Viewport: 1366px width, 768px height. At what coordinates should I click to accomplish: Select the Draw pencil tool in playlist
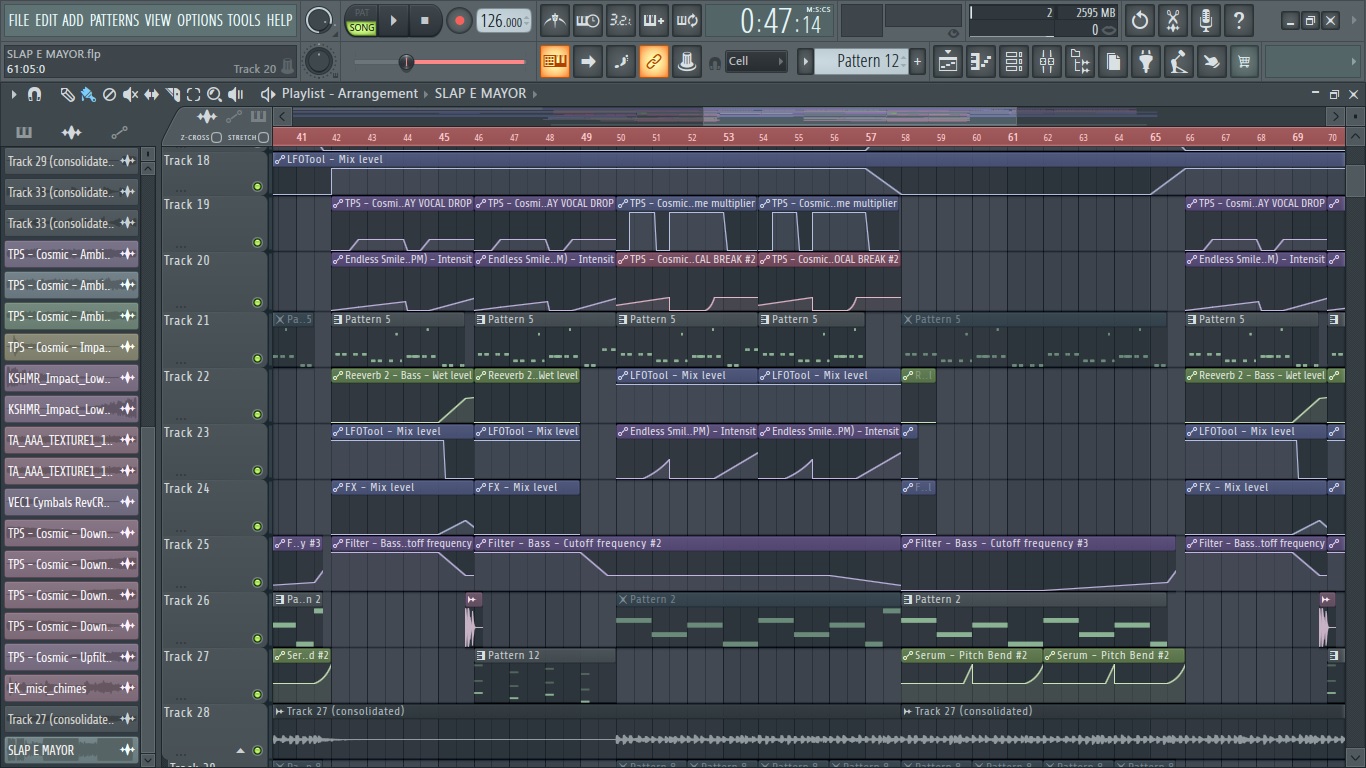[x=67, y=94]
